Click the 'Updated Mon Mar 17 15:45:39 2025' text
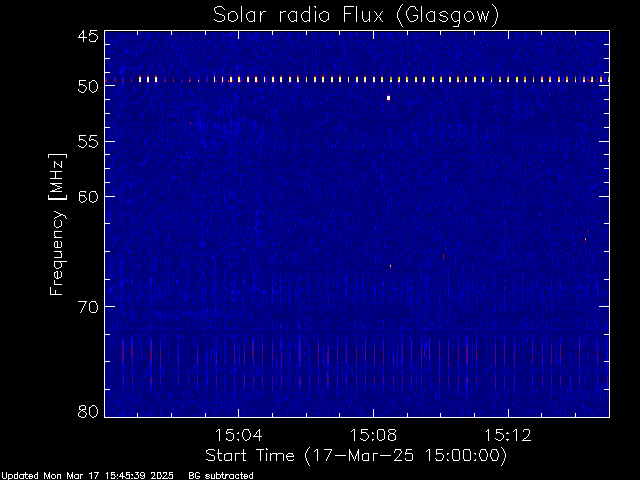The height and width of the screenshot is (480, 640). click(87, 476)
